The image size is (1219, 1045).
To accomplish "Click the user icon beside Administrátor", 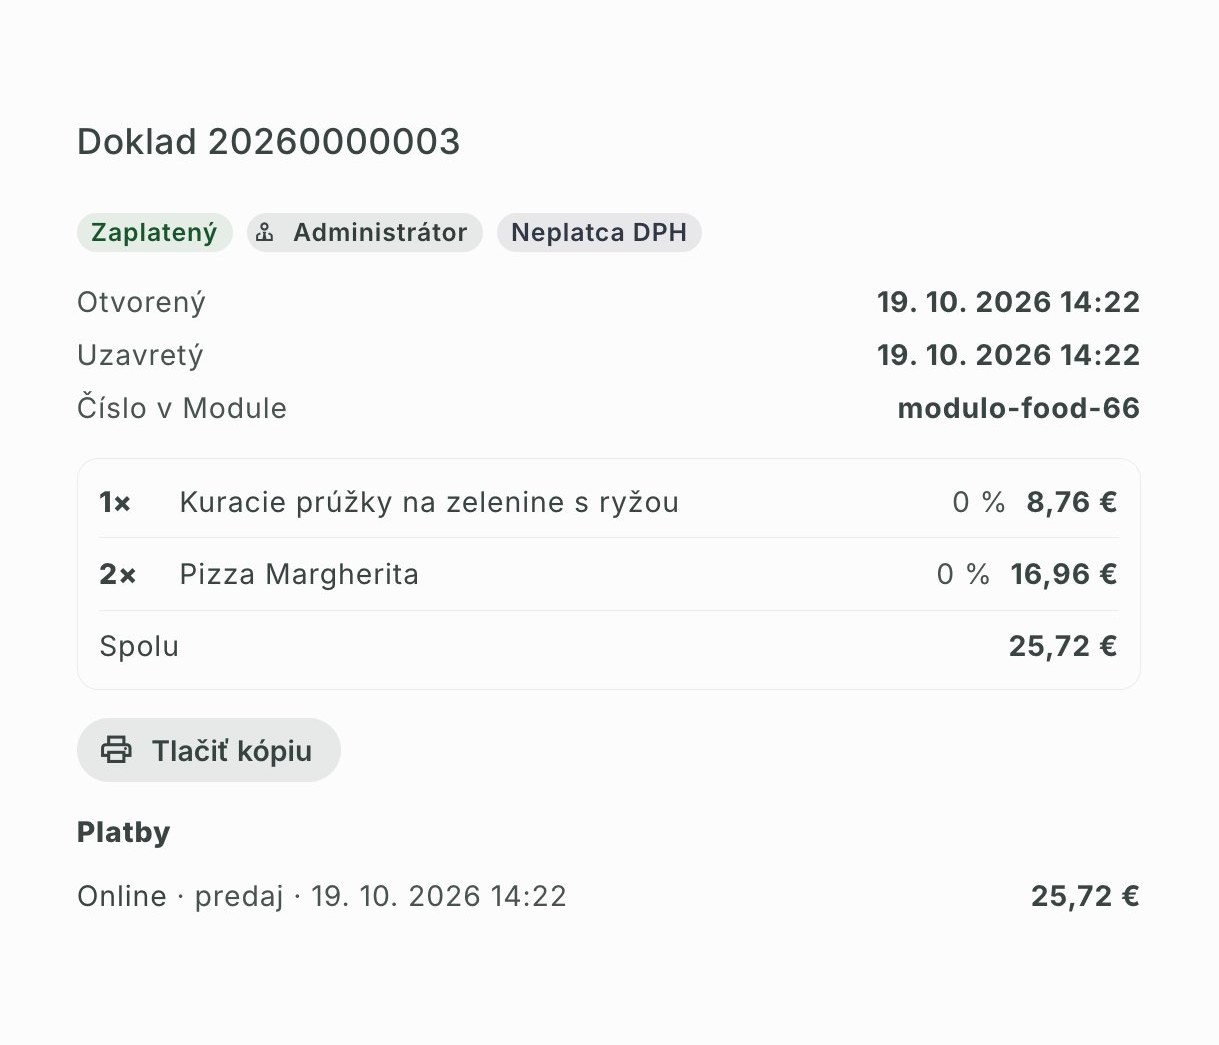I will point(265,233).
